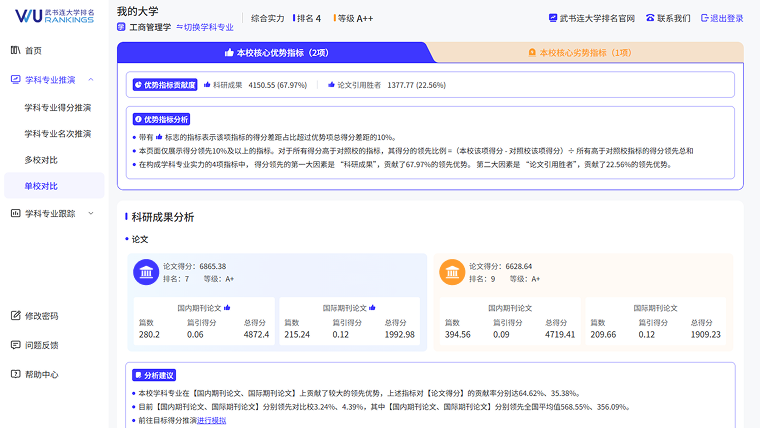Open 帮助中心 help center
The image size is (760, 428).
[x=42, y=374]
